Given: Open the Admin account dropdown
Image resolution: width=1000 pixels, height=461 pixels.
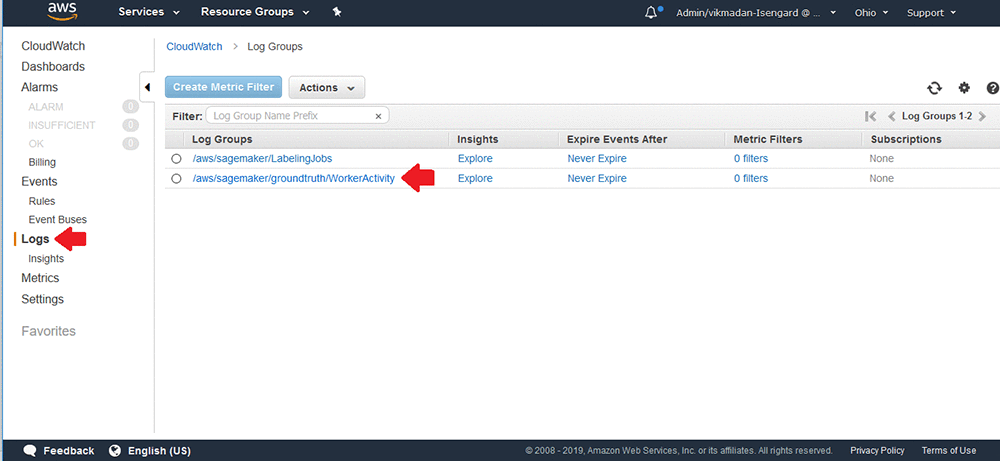Looking at the screenshot, I should (756, 13).
